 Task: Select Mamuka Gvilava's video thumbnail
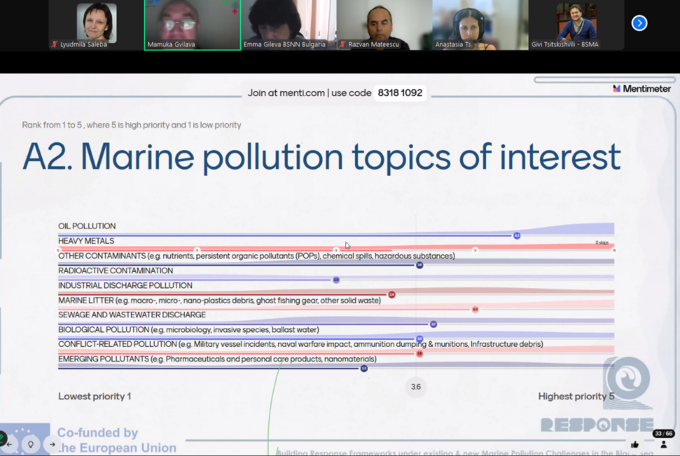[192, 25]
